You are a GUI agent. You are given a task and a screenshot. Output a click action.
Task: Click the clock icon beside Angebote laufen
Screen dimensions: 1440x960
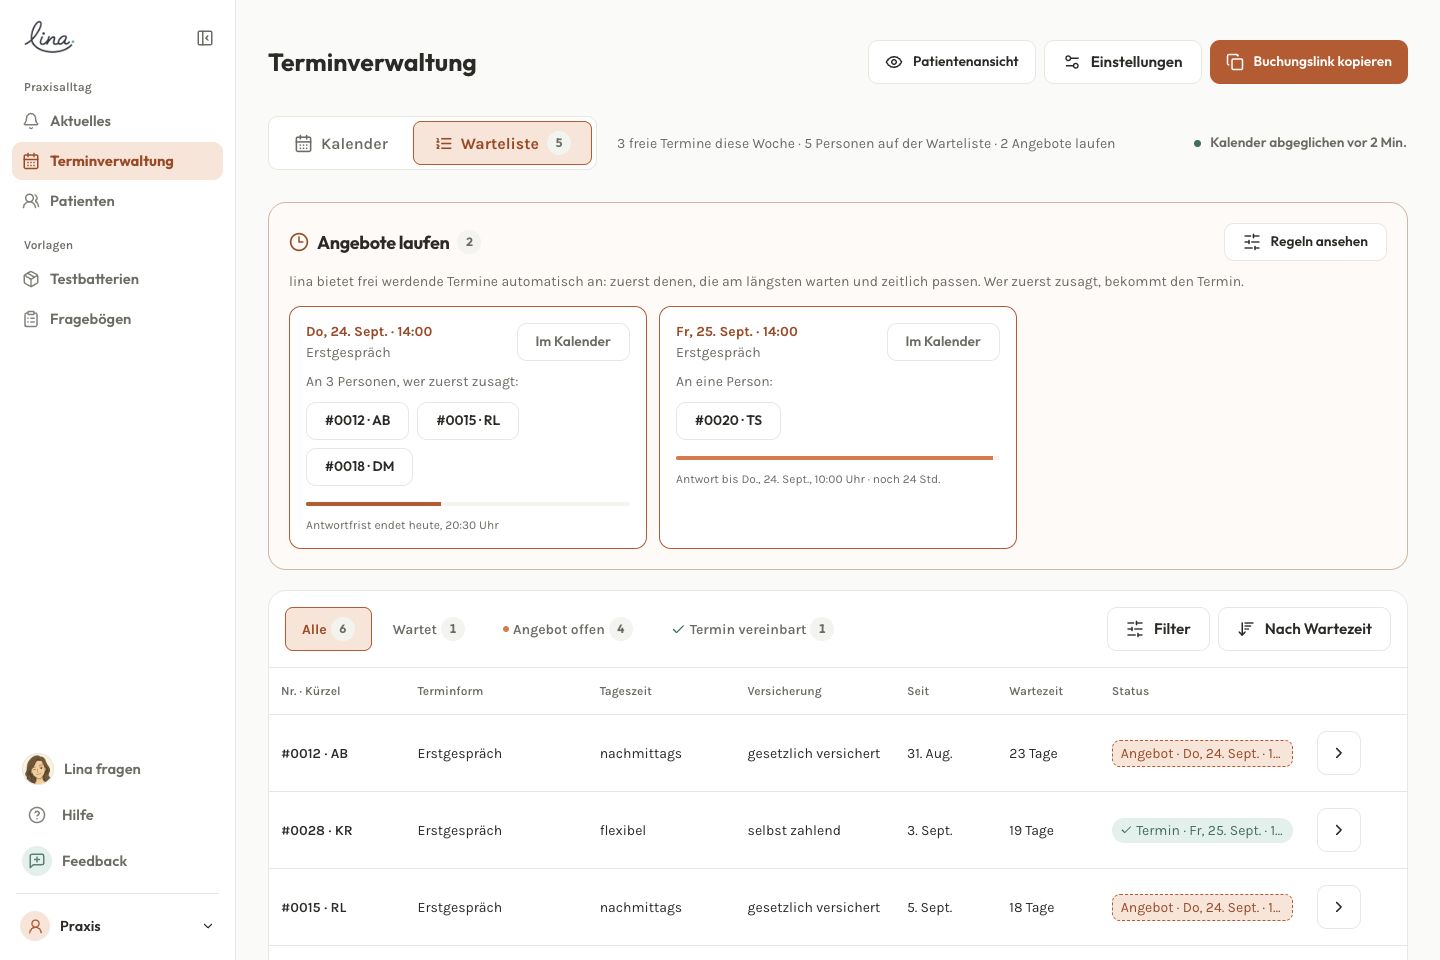(299, 242)
